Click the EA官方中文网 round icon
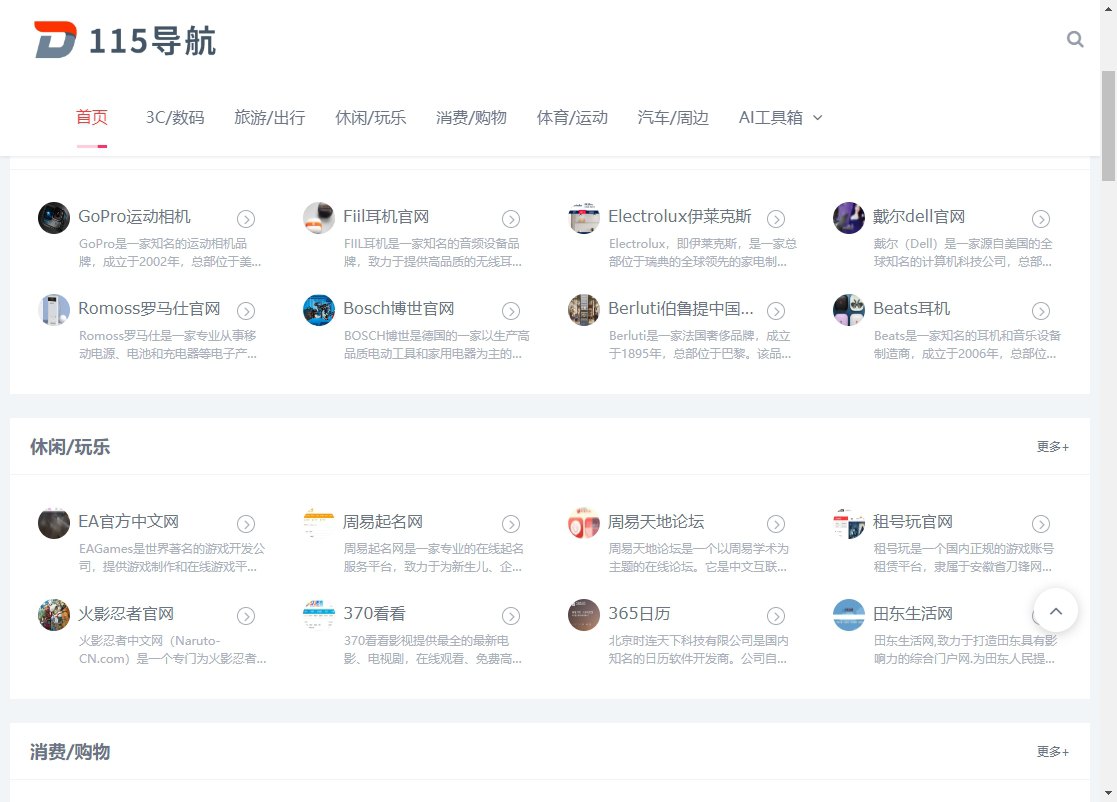 point(54,523)
